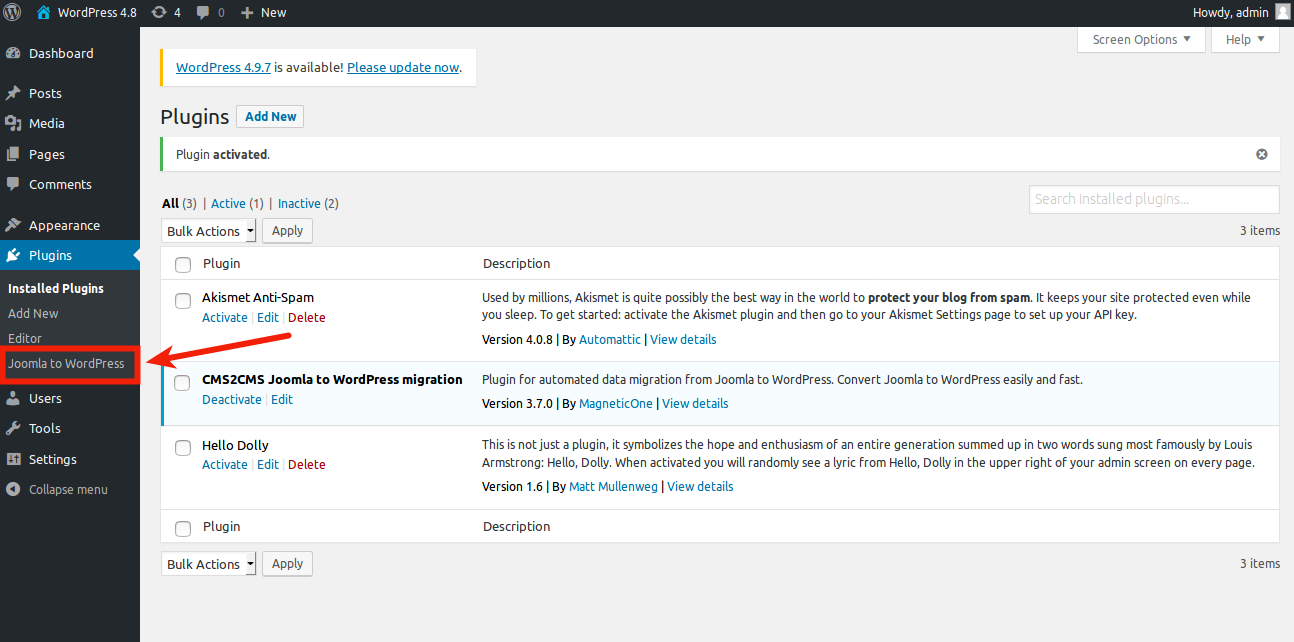Click the Pages icon in sidebar
Image resolution: width=1294 pixels, height=642 pixels.
coord(13,154)
